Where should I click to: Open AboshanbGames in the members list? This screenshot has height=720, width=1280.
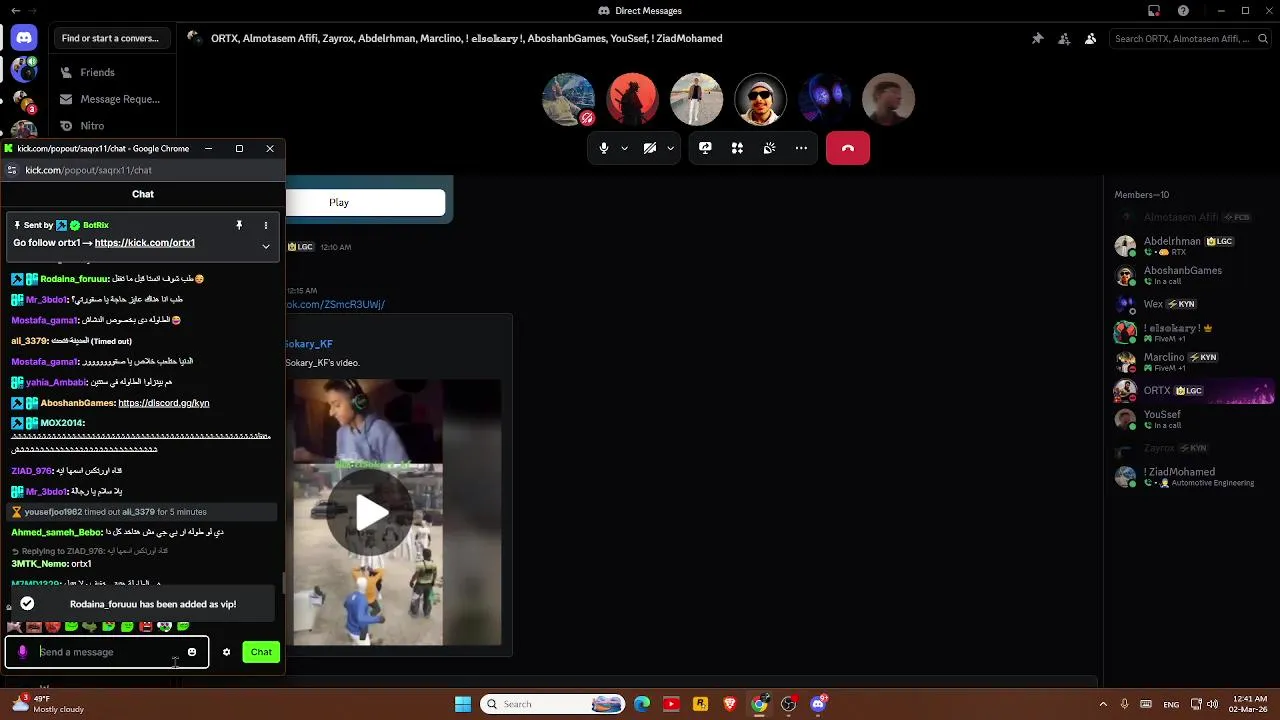click(x=1194, y=275)
